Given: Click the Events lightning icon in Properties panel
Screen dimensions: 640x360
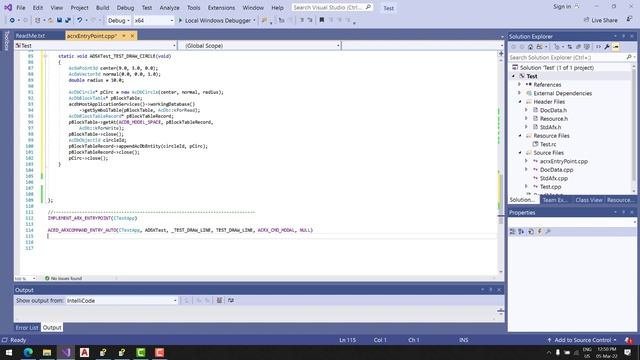Looking at the screenshot, I should [x=540, y=231].
